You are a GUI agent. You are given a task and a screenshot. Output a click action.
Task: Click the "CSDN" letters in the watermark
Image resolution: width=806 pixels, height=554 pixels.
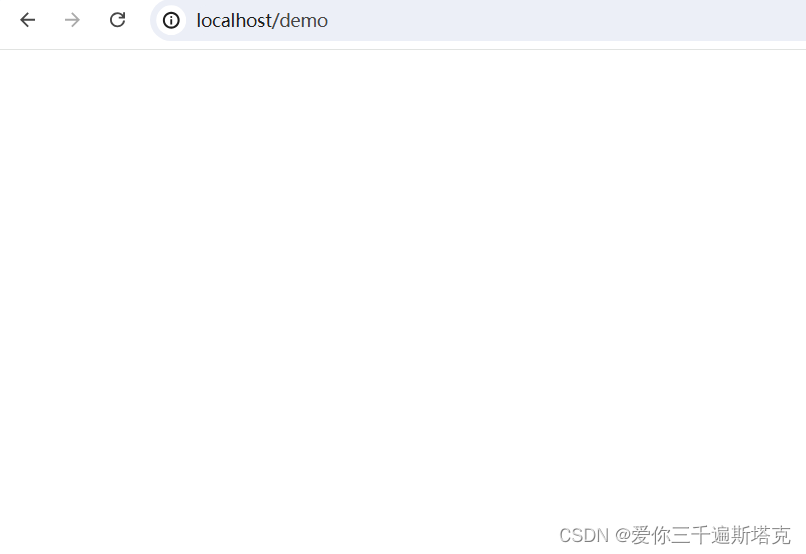(x=583, y=535)
